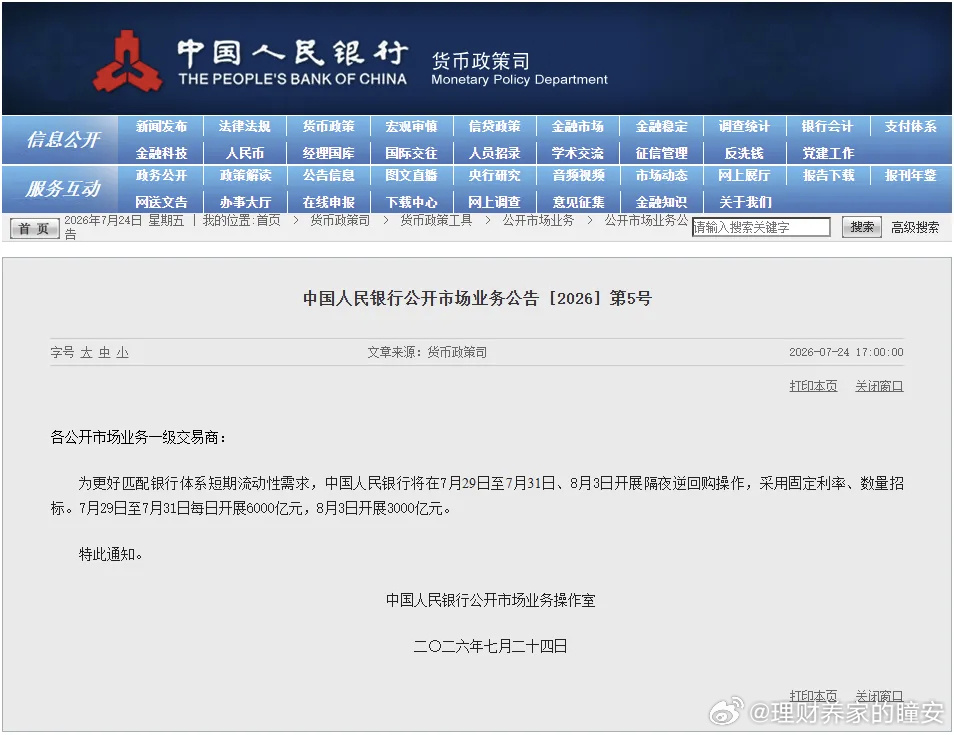Click the 特此通知 line
The width and height of the screenshot is (954, 735).
111,554
